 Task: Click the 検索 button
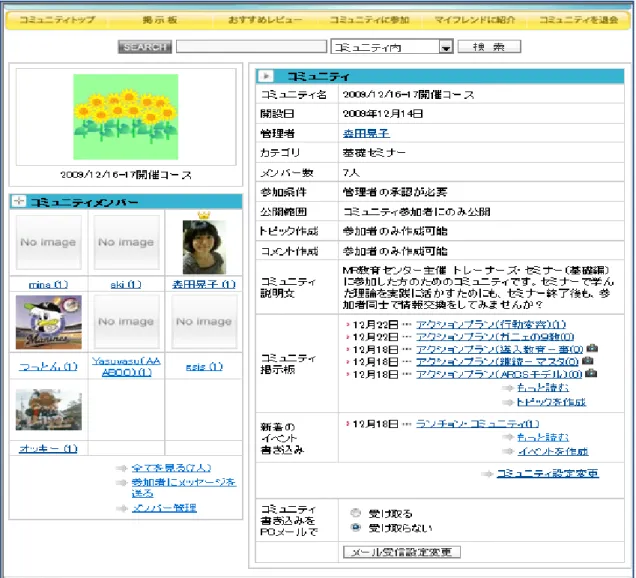pos(489,47)
